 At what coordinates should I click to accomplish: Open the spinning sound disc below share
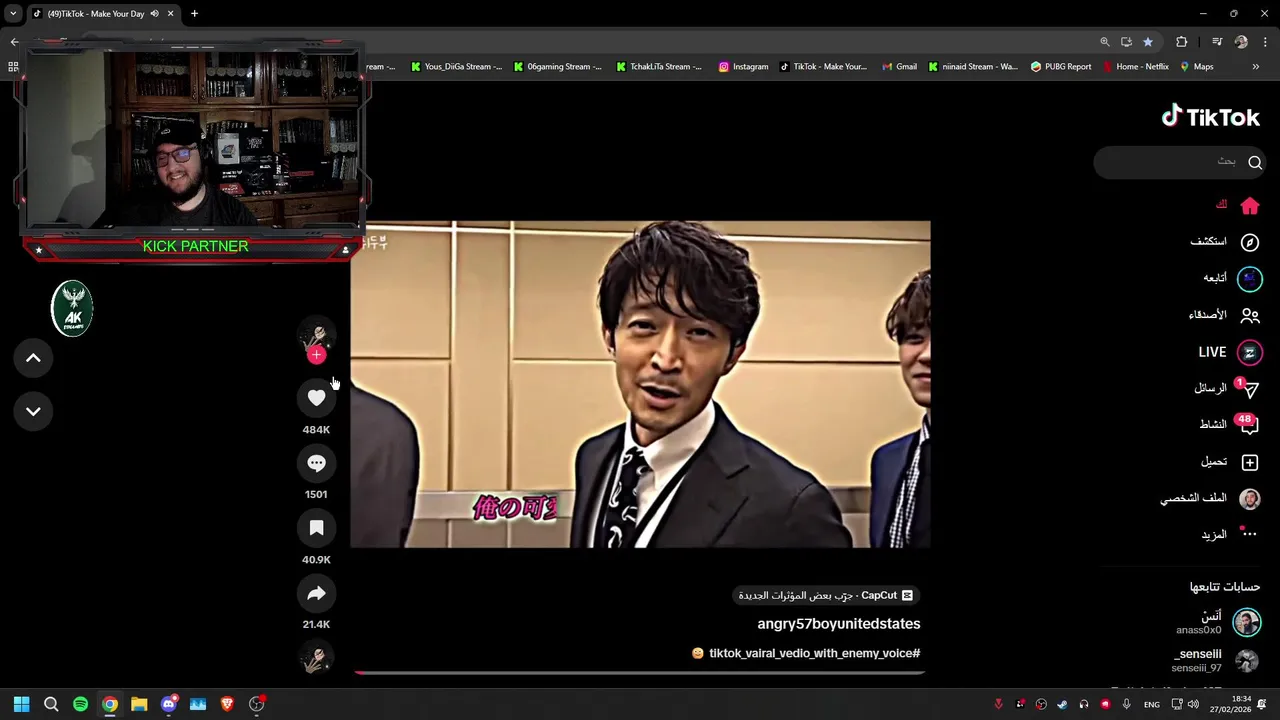tap(316, 658)
